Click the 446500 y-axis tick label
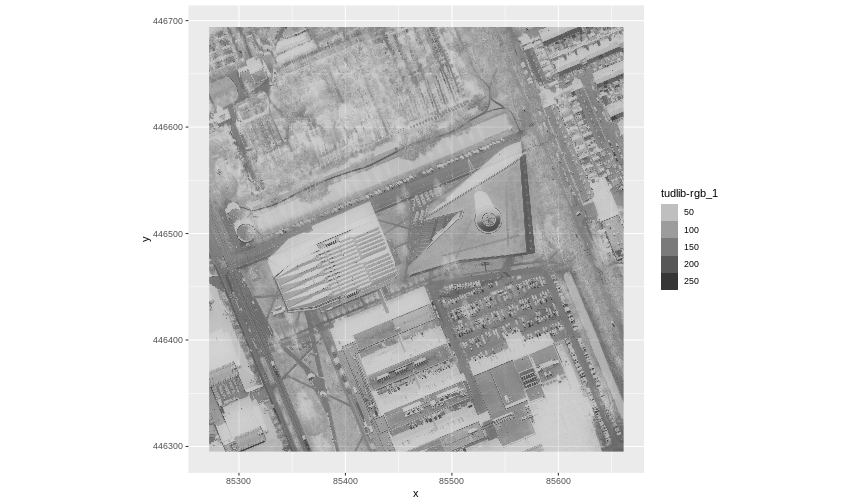The image size is (864, 504). tap(168, 234)
